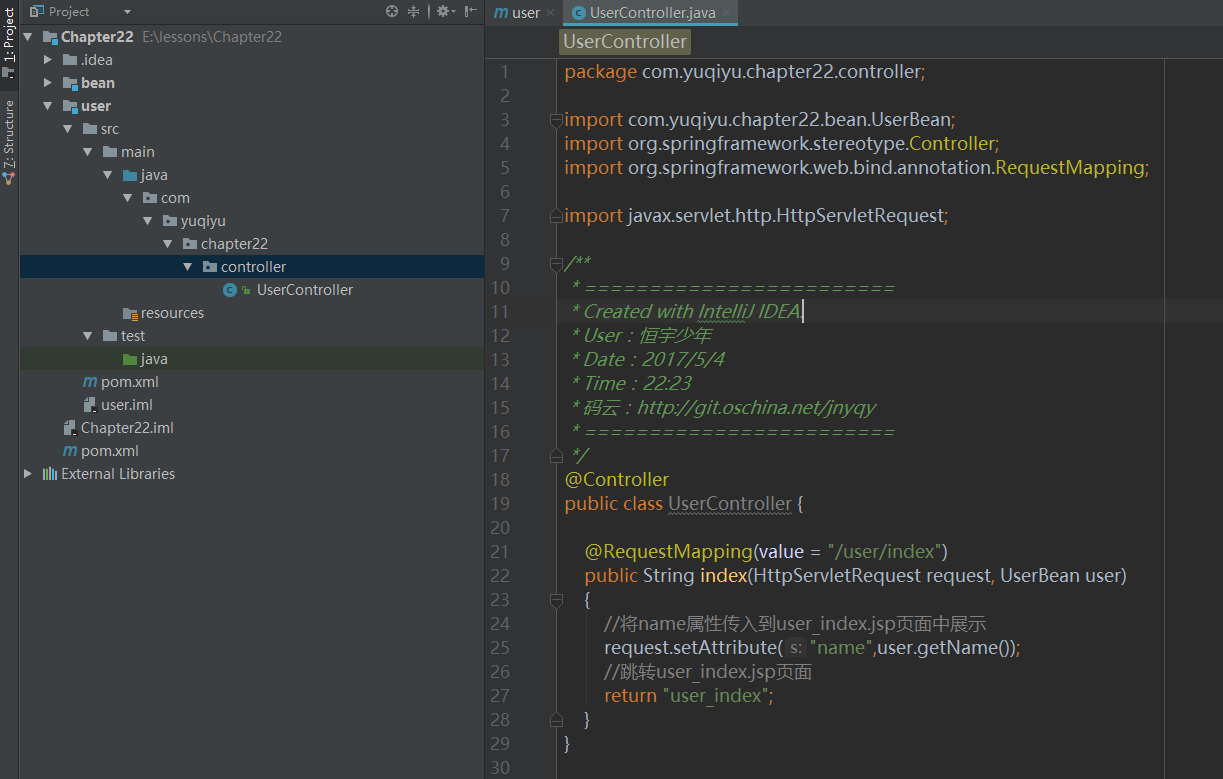
Task: Fold the Javadoc comment at line 9
Action: click(556, 264)
